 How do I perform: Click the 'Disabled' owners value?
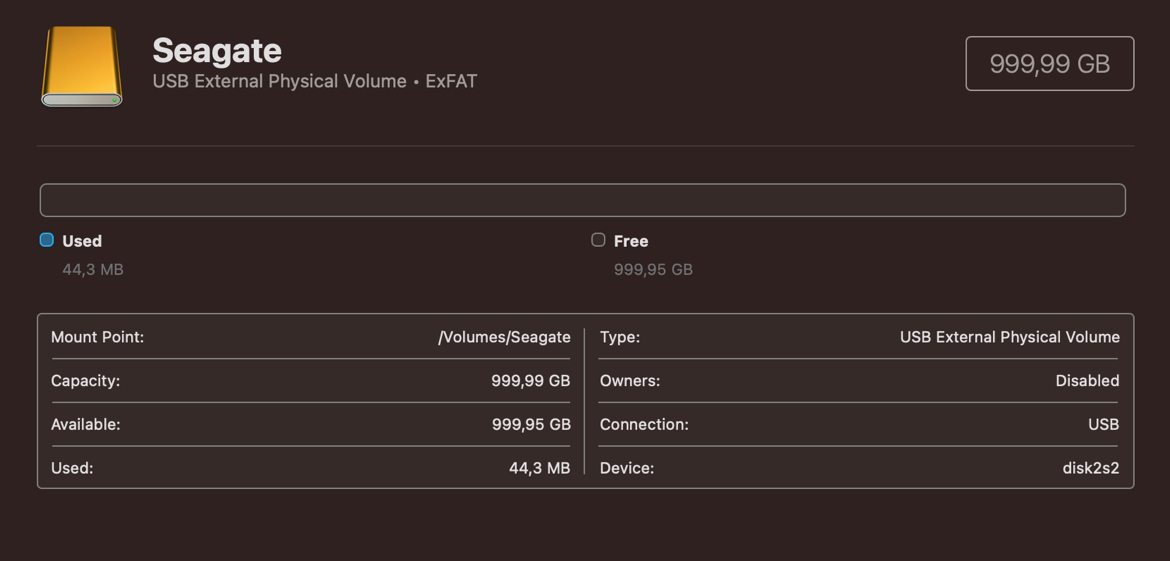[1087, 381]
